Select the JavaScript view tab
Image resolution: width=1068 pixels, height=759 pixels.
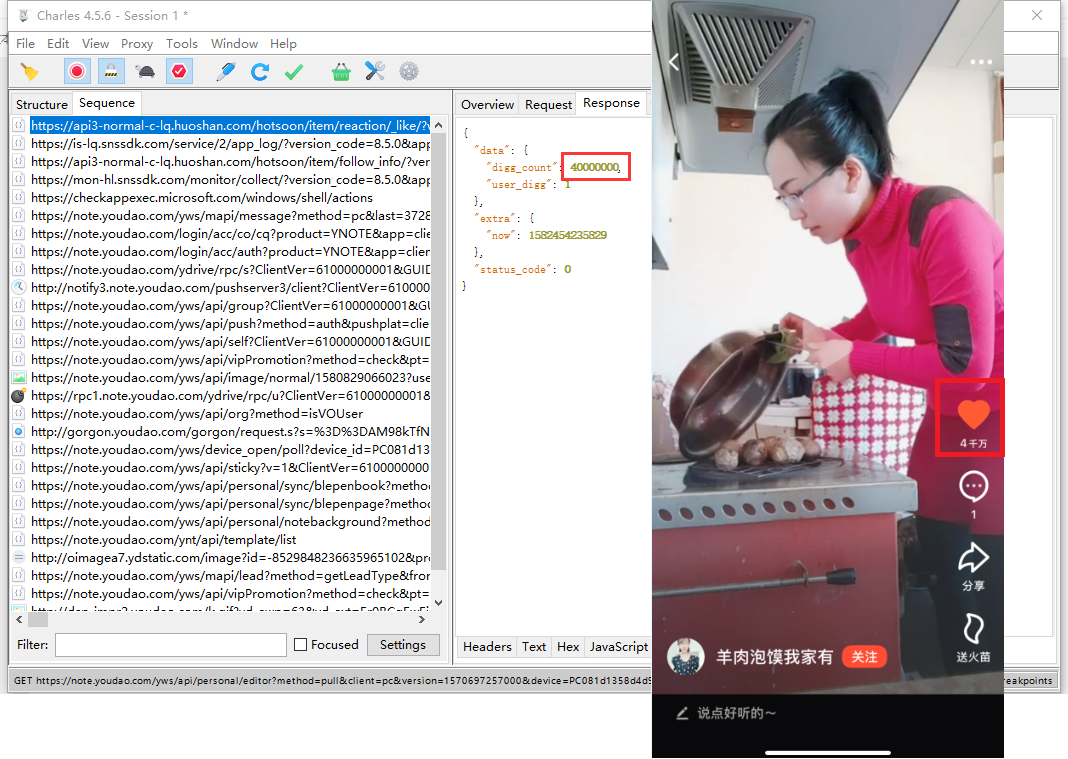pyautogui.click(x=618, y=647)
